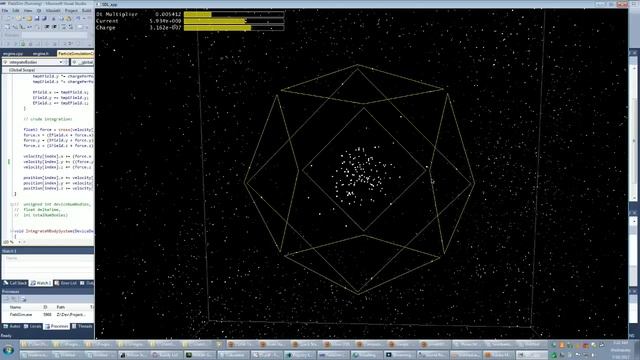Screen dimensions: 640x360
Task: Open the Edit menu in Visual Studio
Action: [16, 11]
